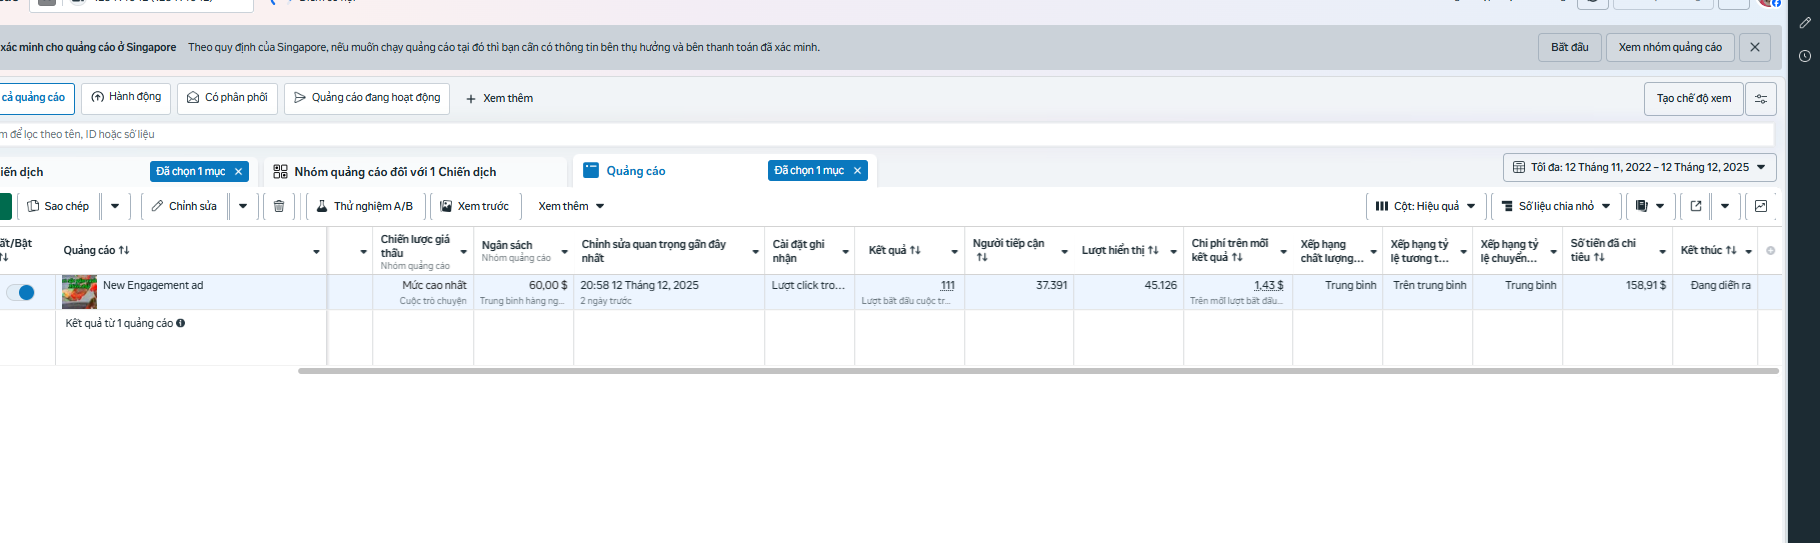The width and height of the screenshot is (1820, 543).
Task: Sort by the Kết quả column arrows
Action: pos(915,250)
